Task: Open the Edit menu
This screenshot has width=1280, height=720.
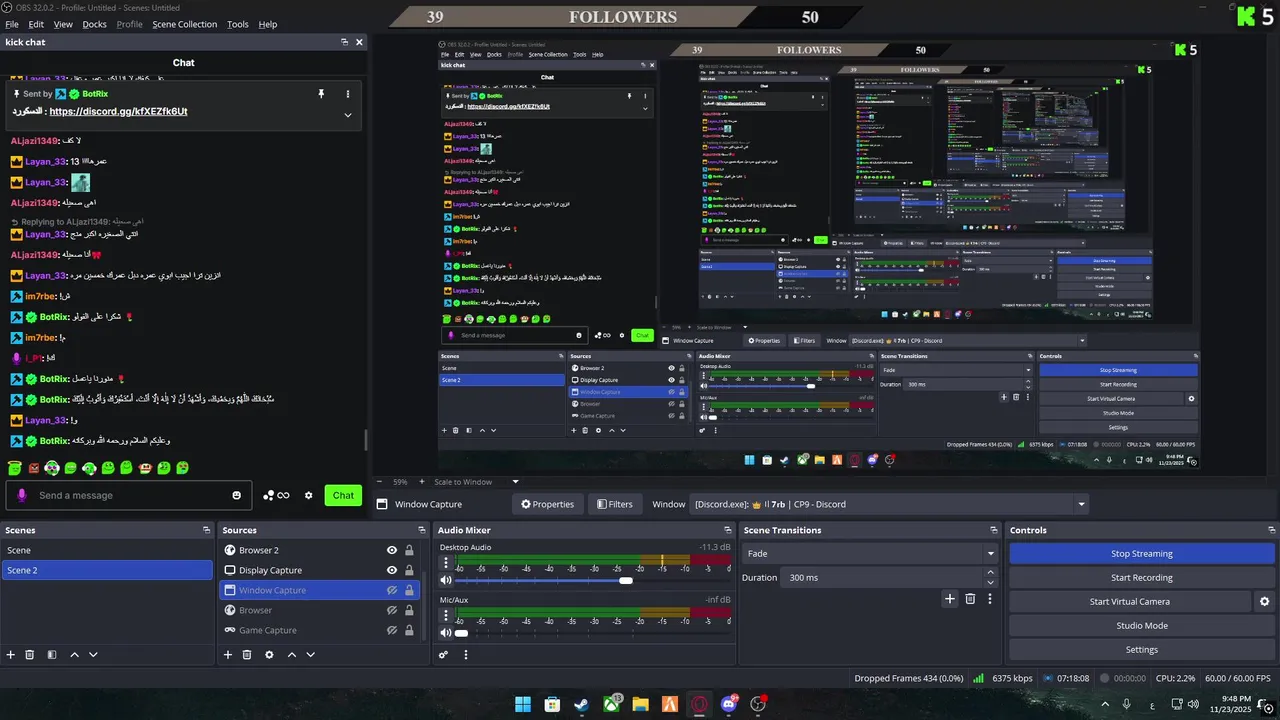Action: 36,24
